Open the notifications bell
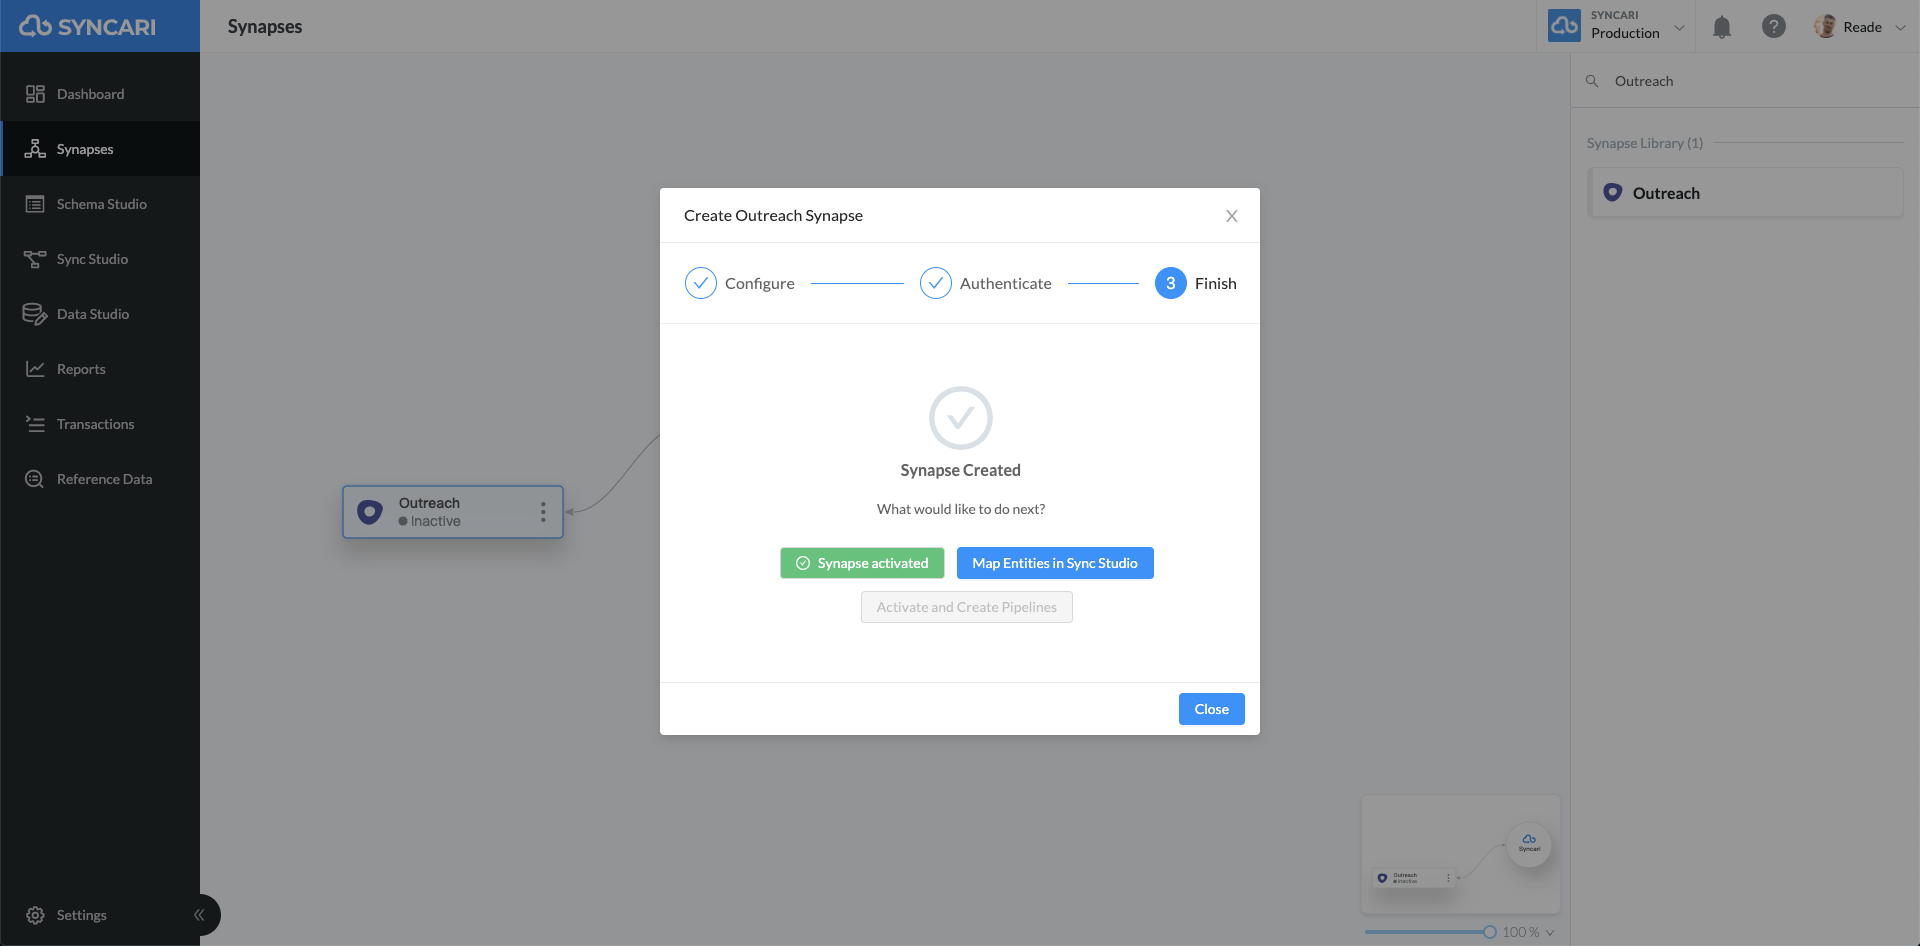The width and height of the screenshot is (1920, 946). click(1721, 27)
